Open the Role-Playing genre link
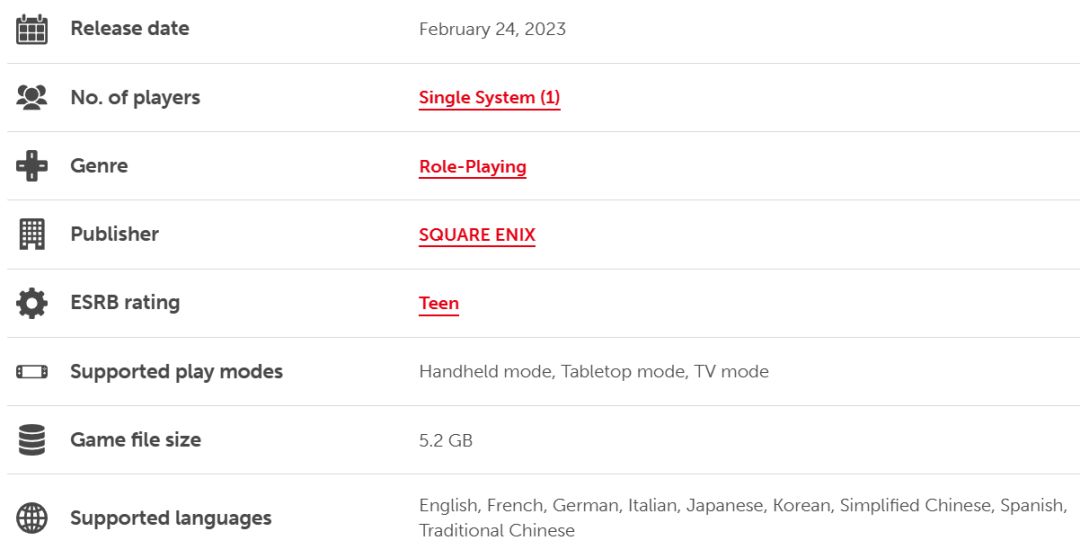This screenshot has width=1080, height=558. point(472,167)
